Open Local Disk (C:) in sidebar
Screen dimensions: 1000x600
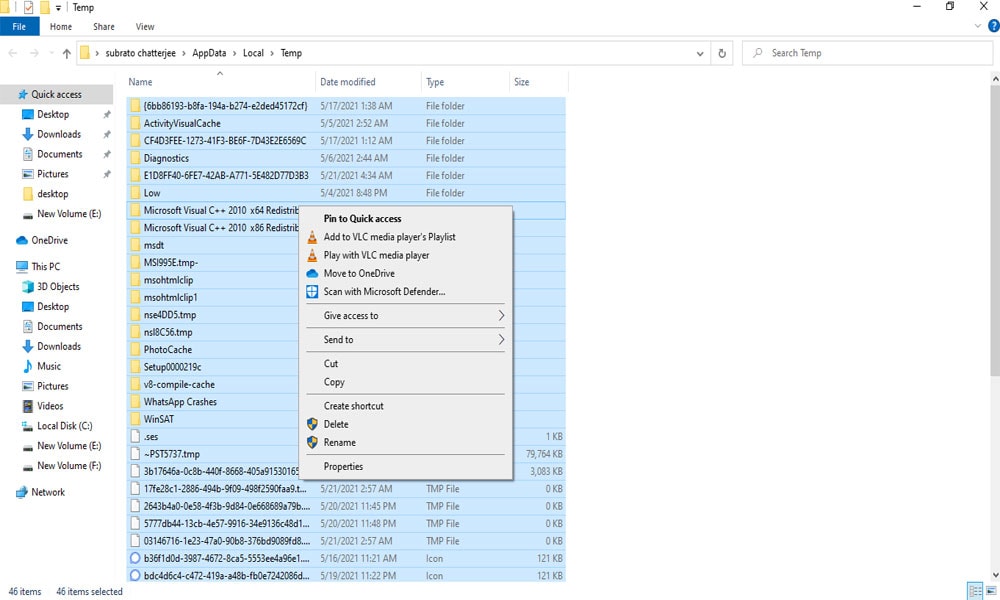point(64,425)
